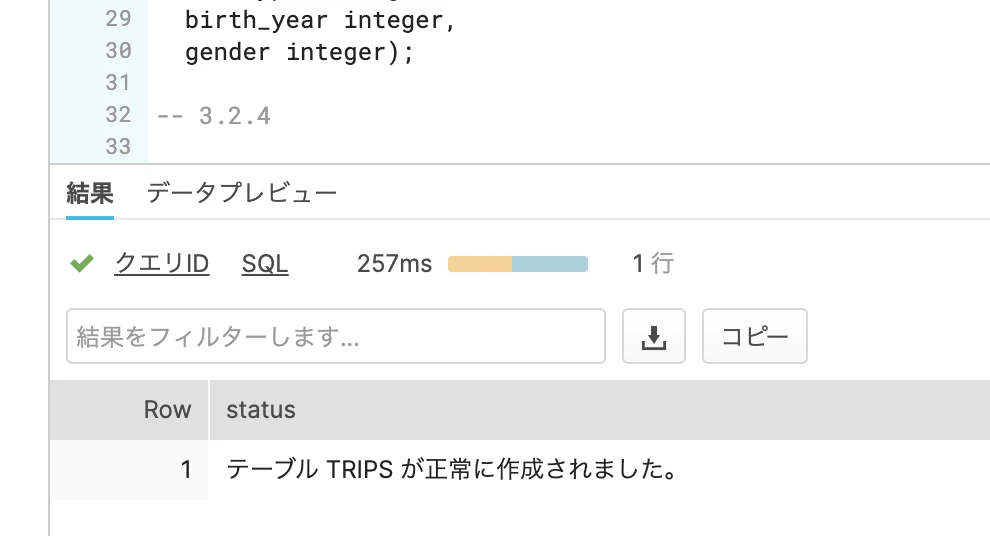Open the クエリID link
This screenshot has width=990, height=536.
click(162, 263)
